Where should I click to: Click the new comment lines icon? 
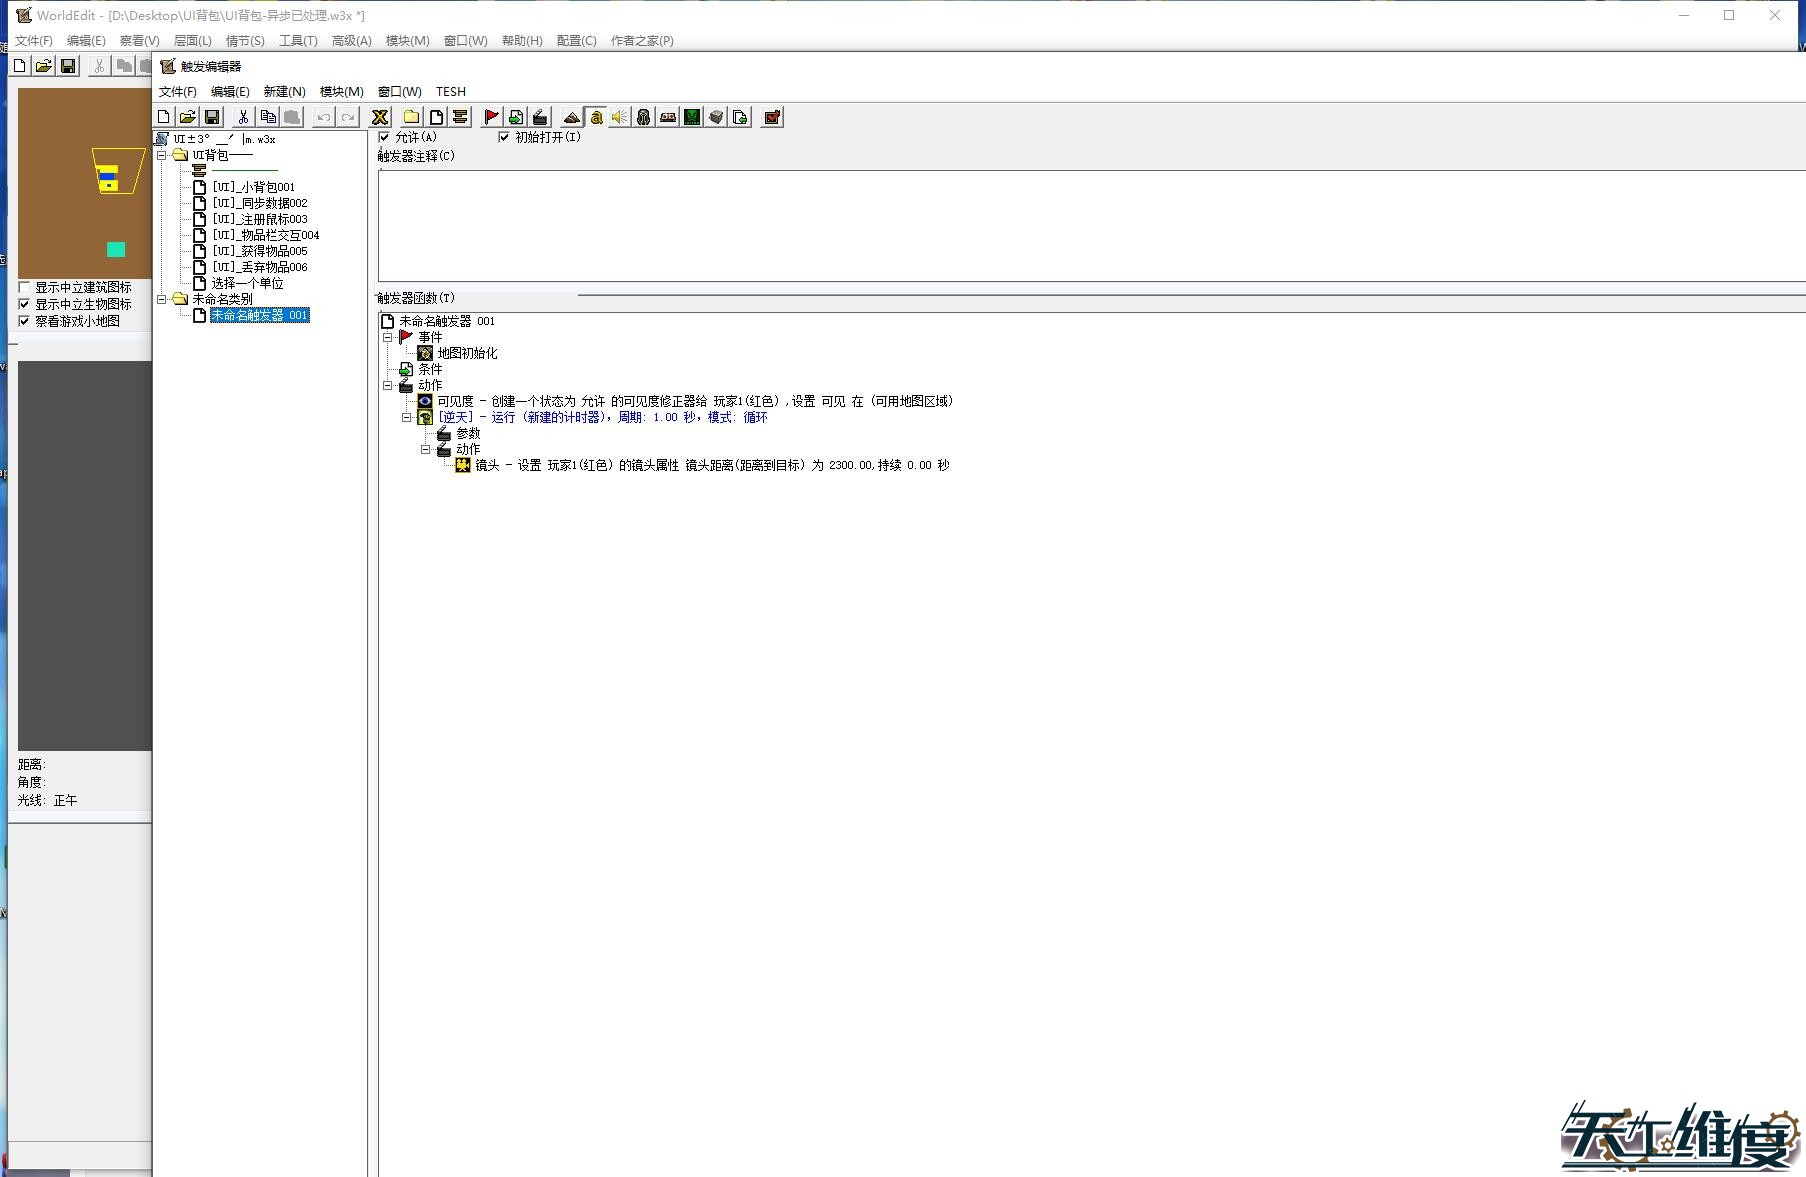460,117
